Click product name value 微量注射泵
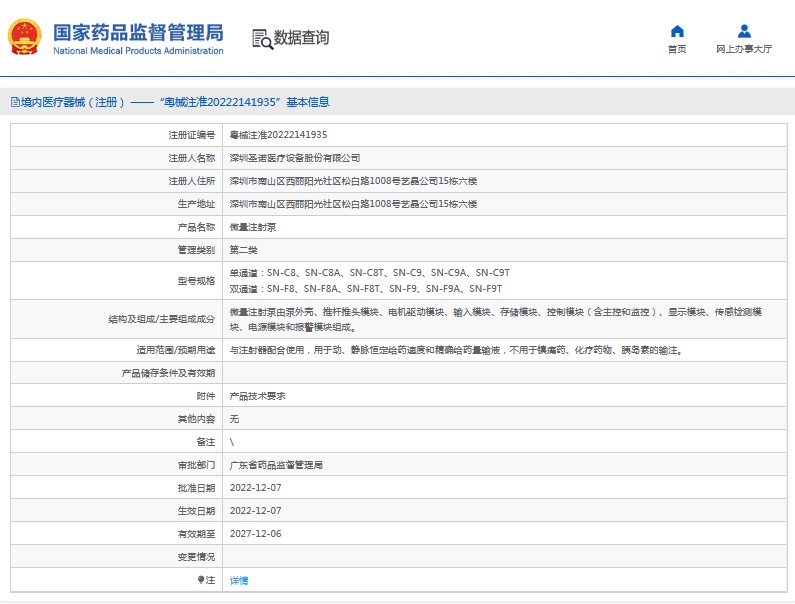795x604 pixels. 253,227
